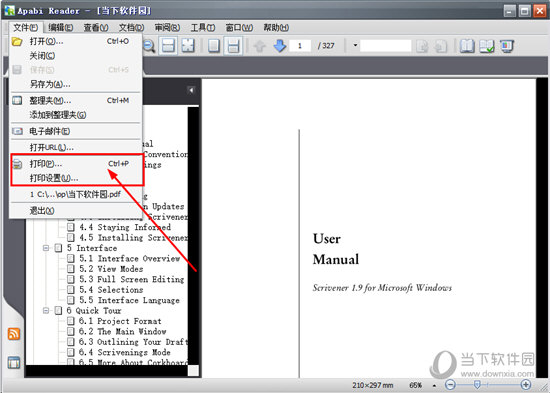Click the window layout sidebar icon

[x=14, y=362]
